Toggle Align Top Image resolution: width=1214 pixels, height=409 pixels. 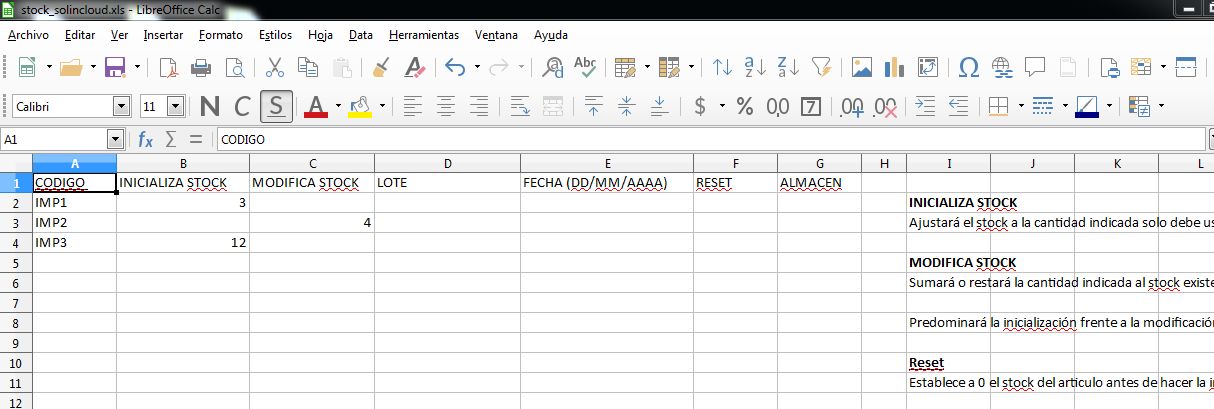click(x=593, y=106)
